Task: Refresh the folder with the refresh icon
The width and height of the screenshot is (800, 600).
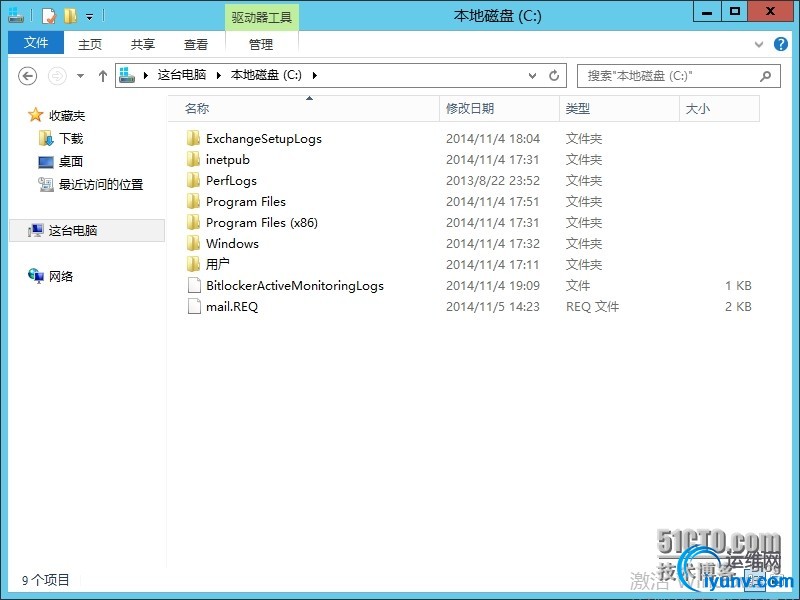Action: coord(554,76)
